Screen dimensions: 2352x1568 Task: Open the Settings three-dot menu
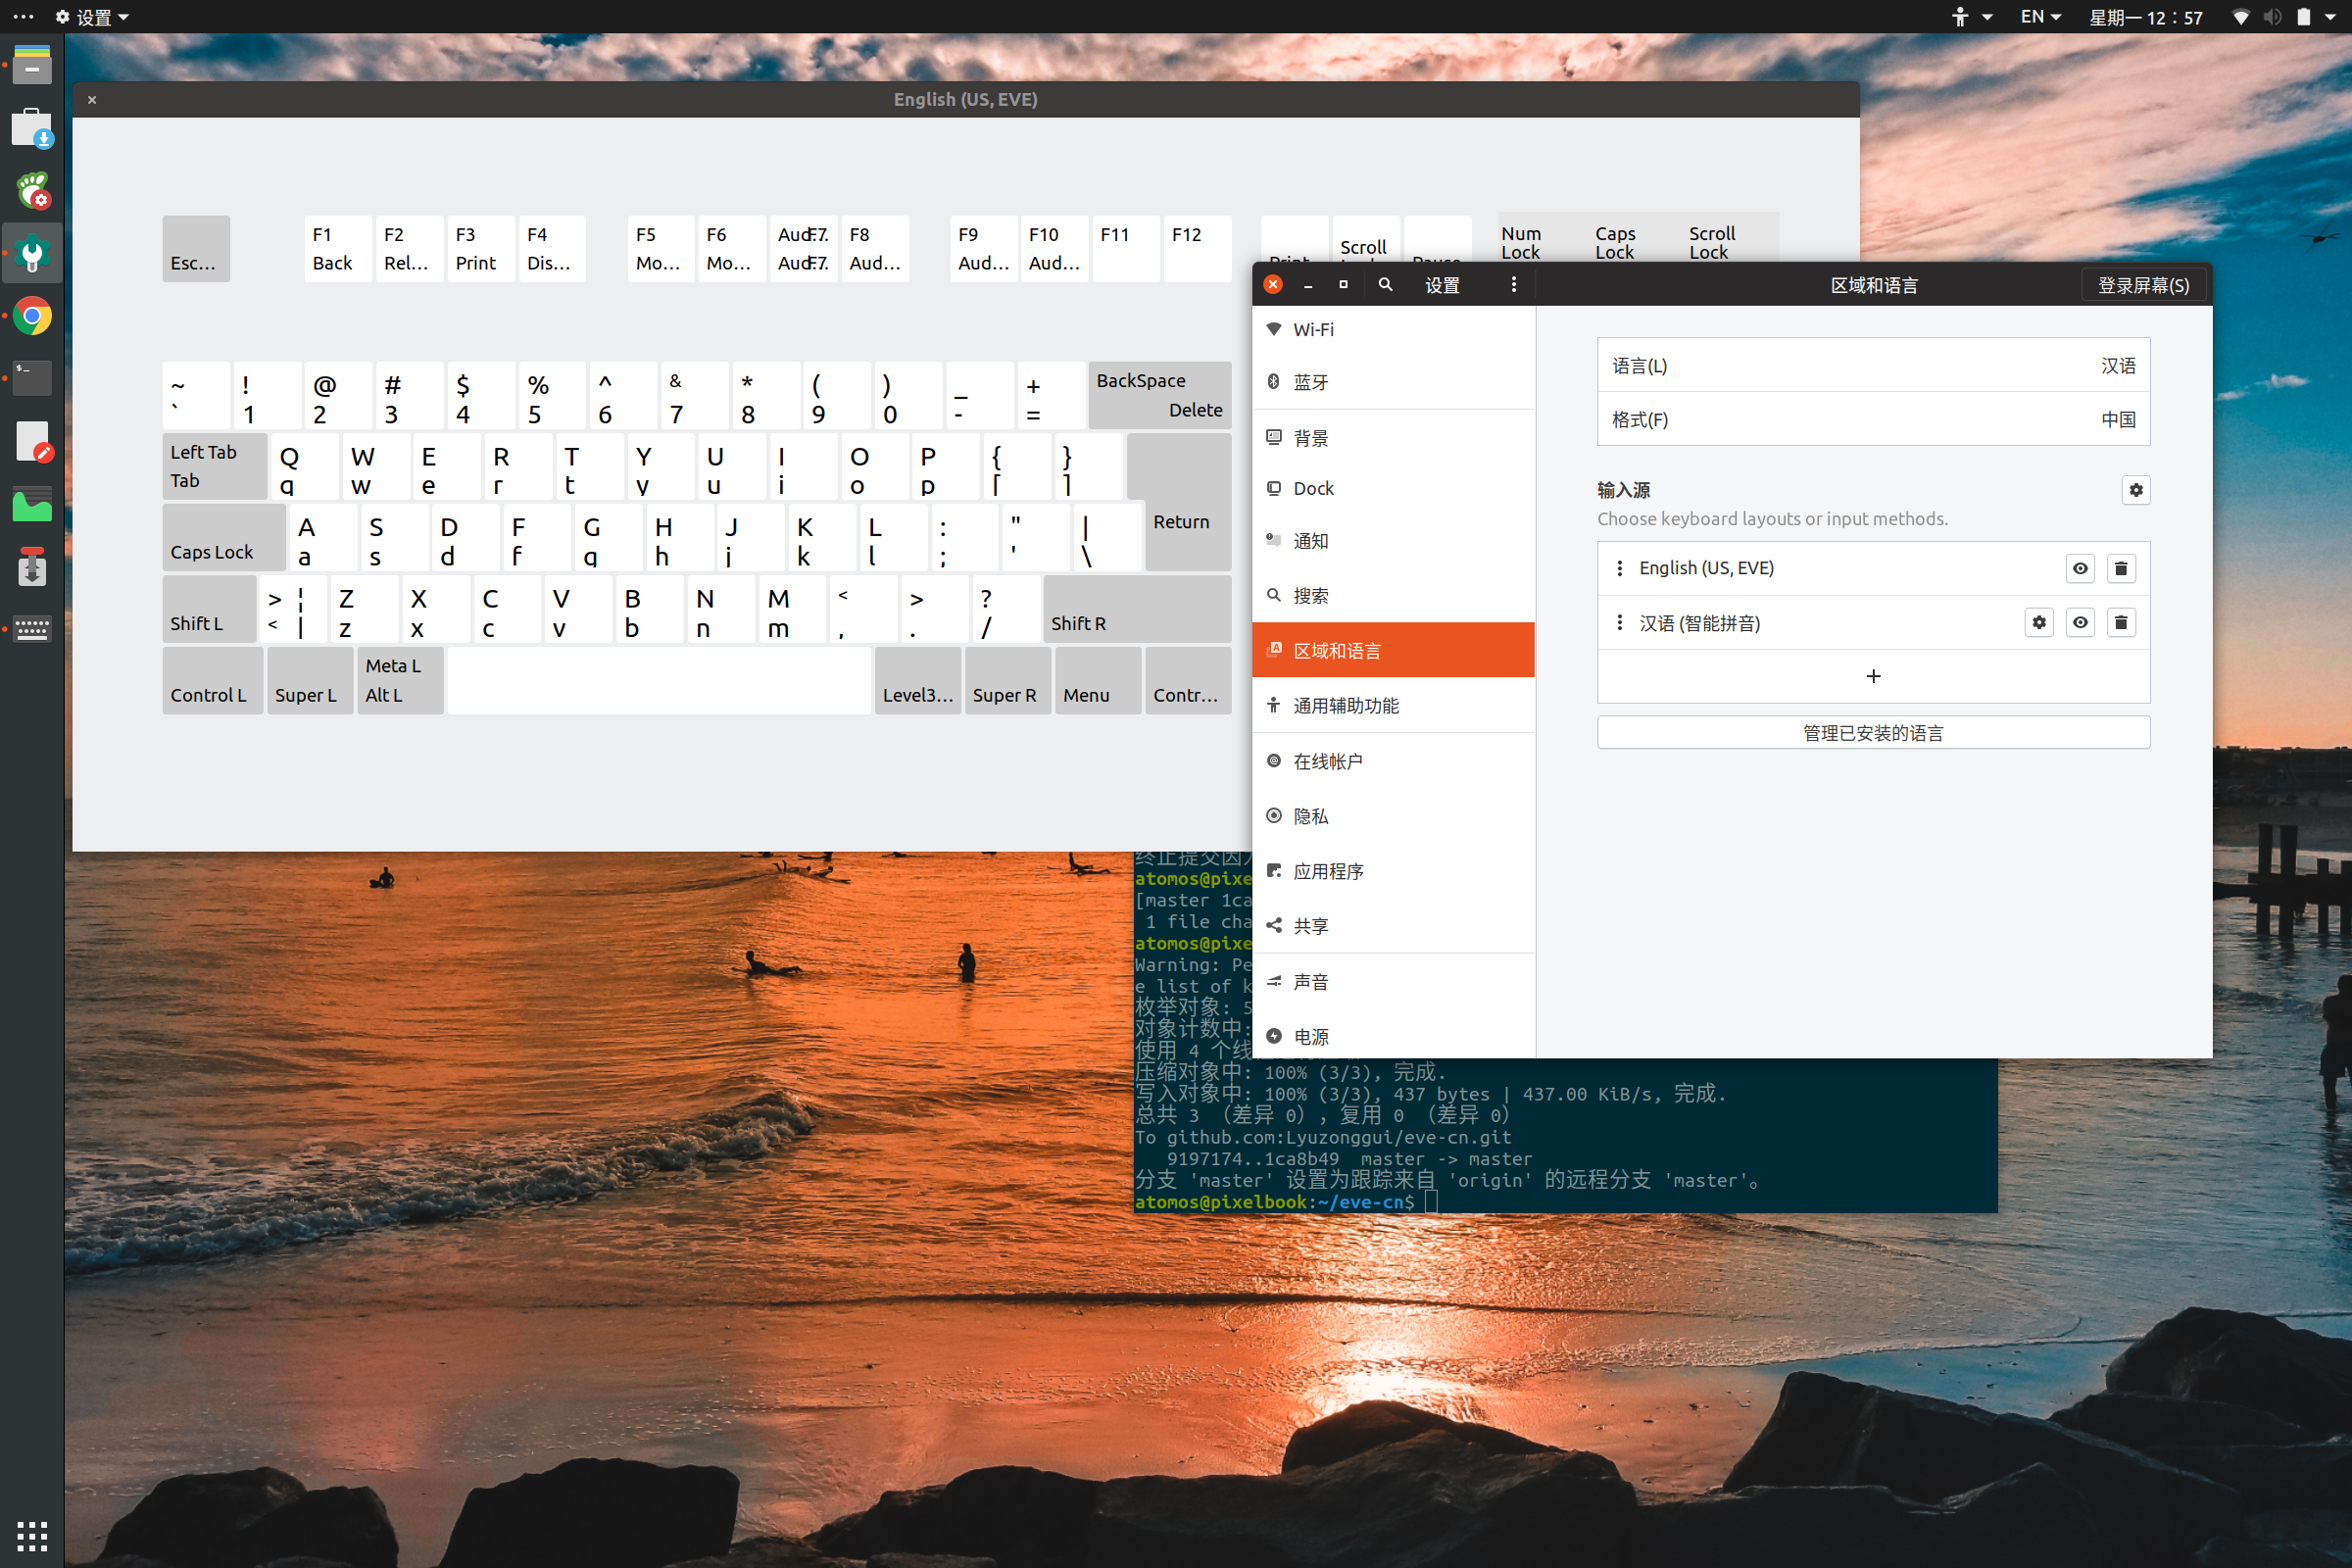click(x=1513, y=285)
